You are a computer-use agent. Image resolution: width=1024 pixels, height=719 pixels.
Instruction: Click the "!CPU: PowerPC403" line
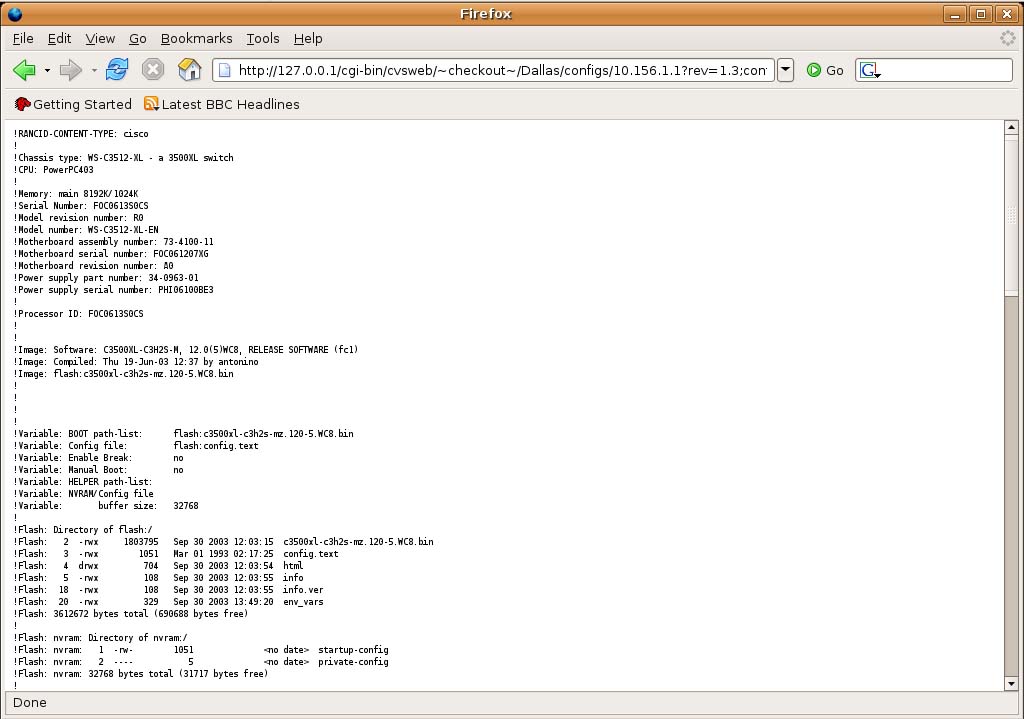[54, 170]
